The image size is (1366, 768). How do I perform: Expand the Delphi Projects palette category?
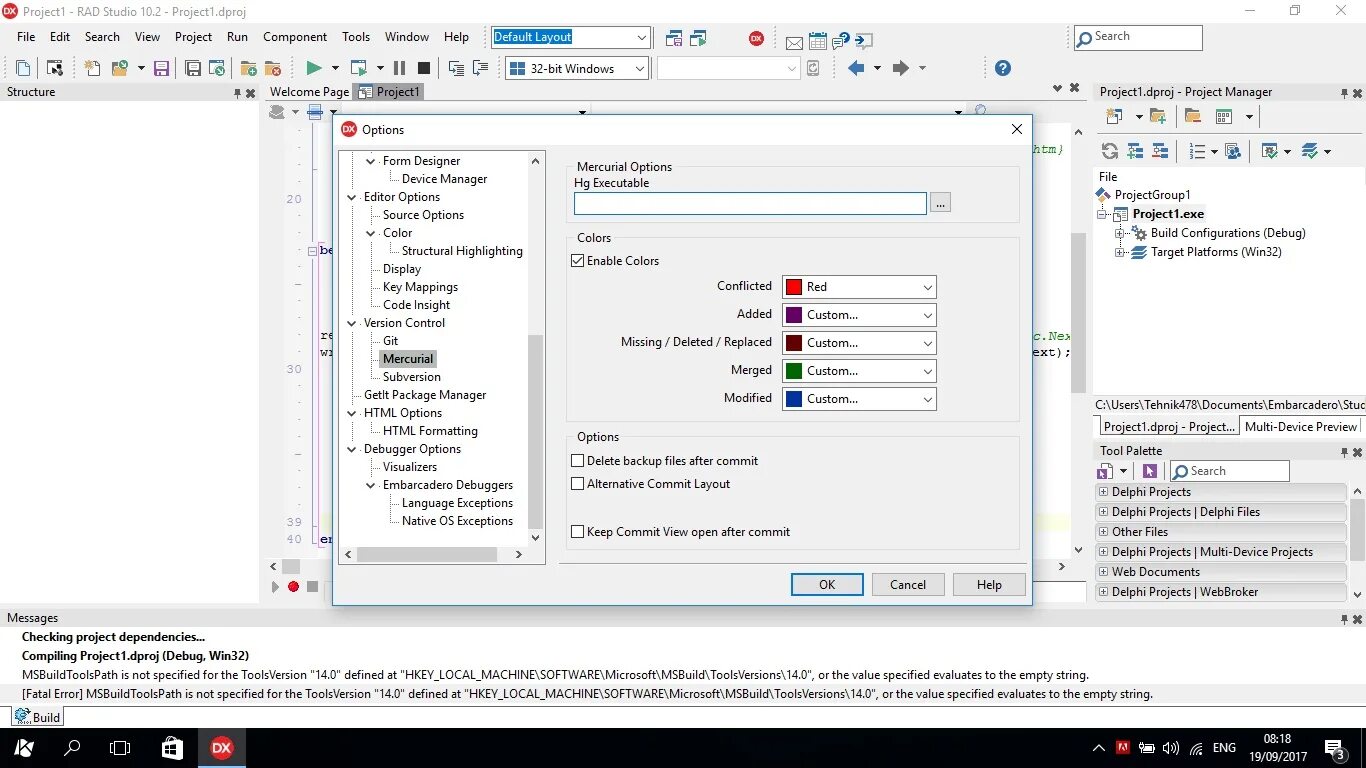point(1104,492)
